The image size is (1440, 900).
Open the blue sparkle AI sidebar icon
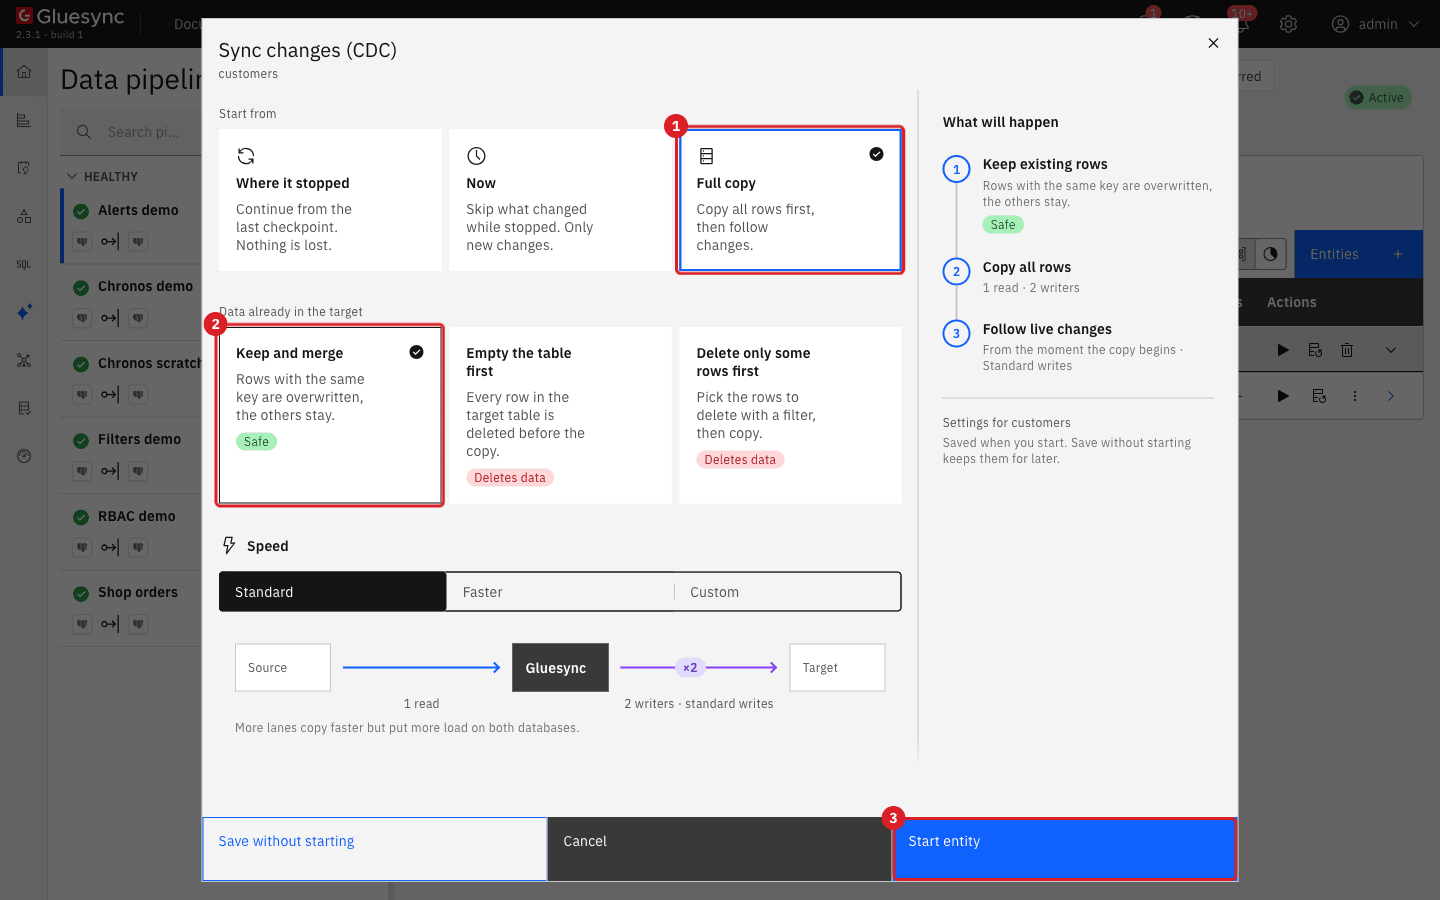[24, 312]
